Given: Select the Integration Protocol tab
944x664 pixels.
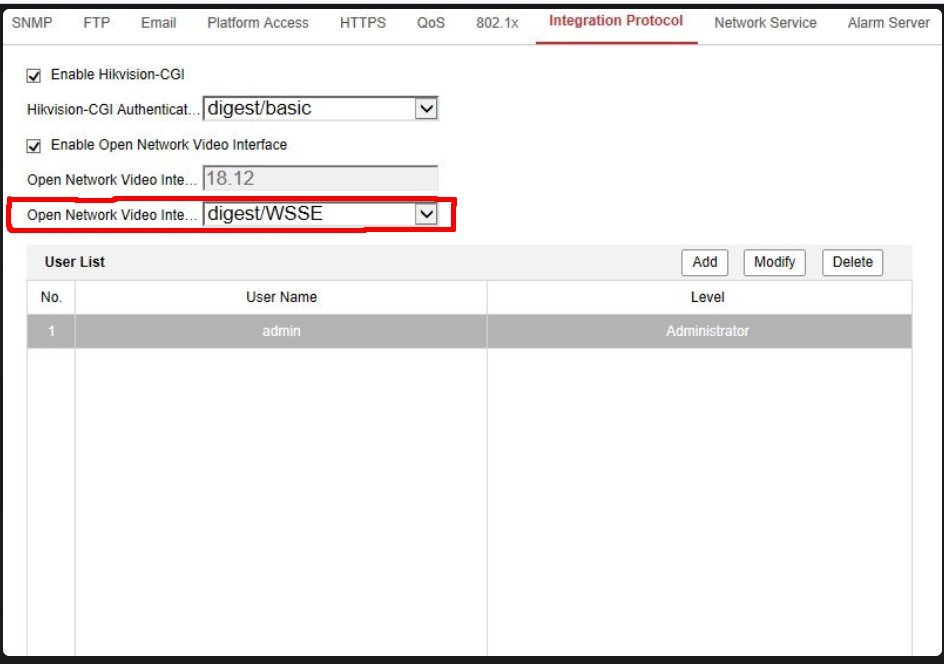Looking at the screenshot, I should point(616,21).
